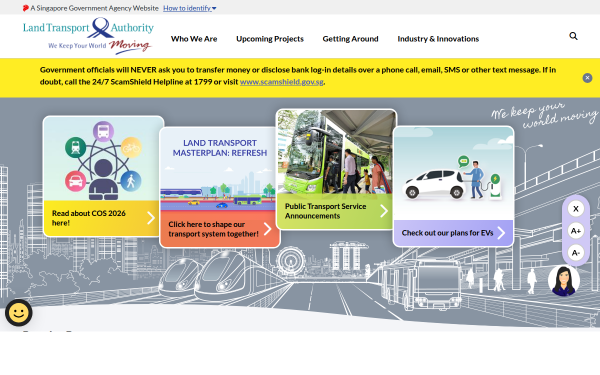Open Upcoming Projects menu
Image resolution: width=600 pixels, height=375 pixels.
point(270,39)
